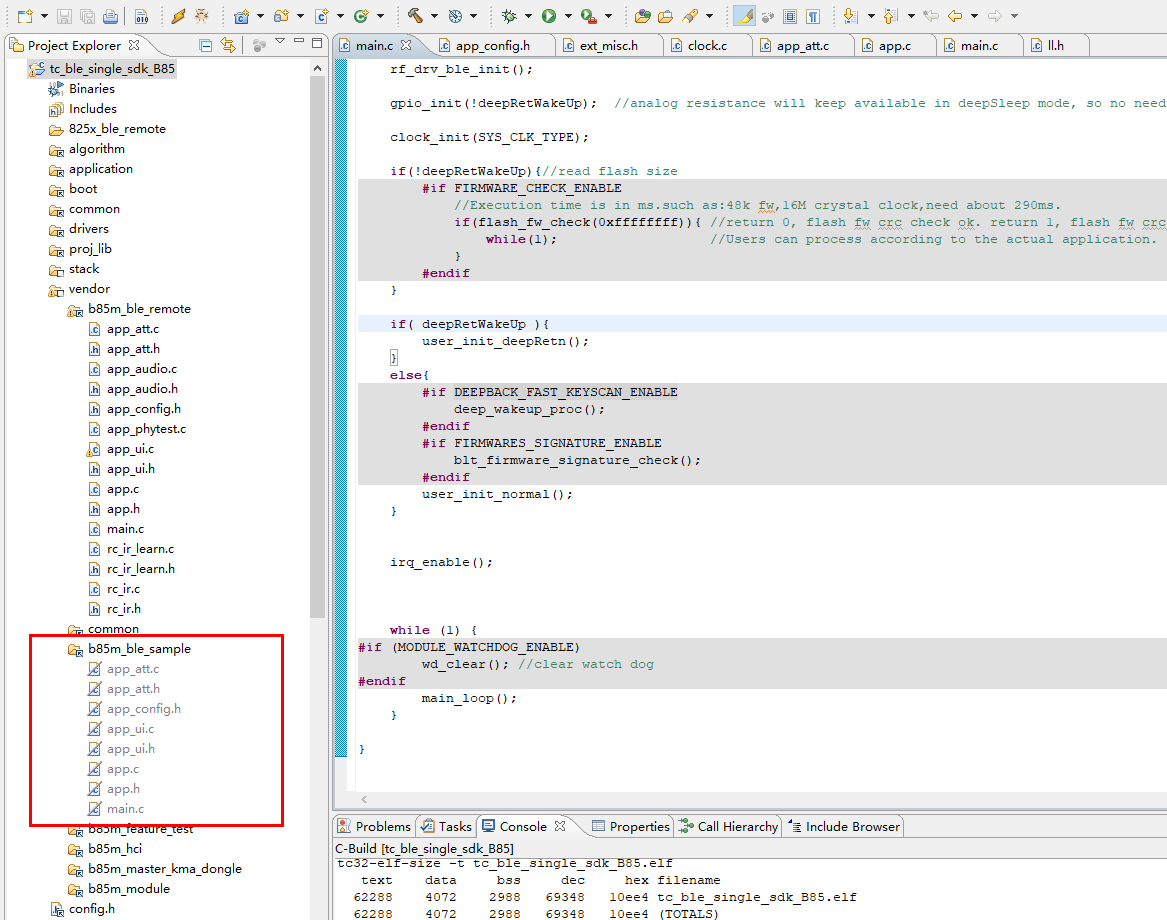The width and height of the screenshot is (1167, 920).
Task: Click the New C/C++ Project icon
Action: coord(241,16)
